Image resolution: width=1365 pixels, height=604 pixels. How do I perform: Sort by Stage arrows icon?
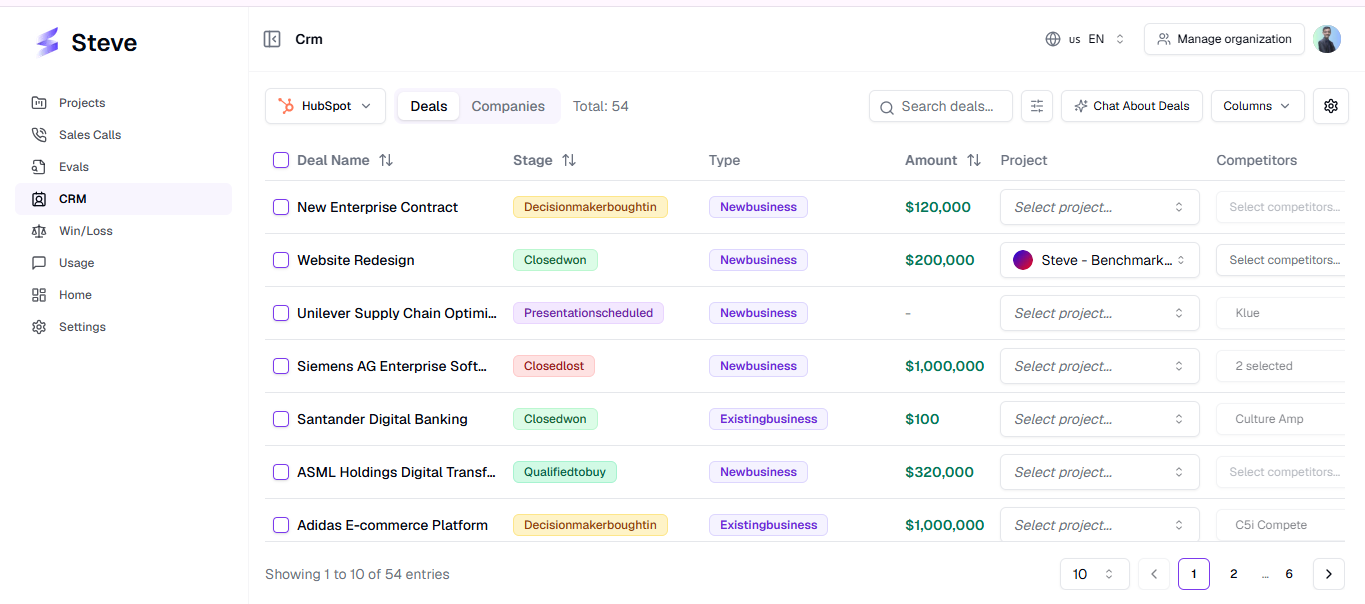pos(569,160)
